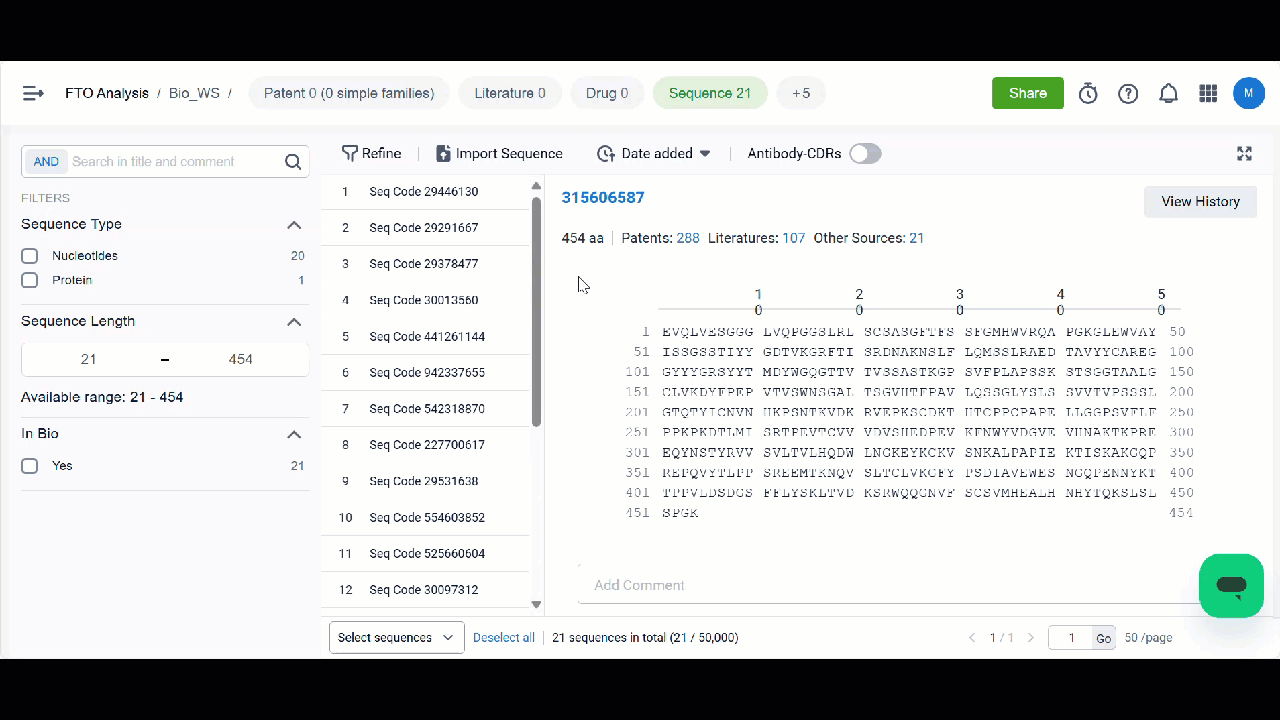
Task: Check the Yes checkbox under In Bio
Action: (29, 465)
